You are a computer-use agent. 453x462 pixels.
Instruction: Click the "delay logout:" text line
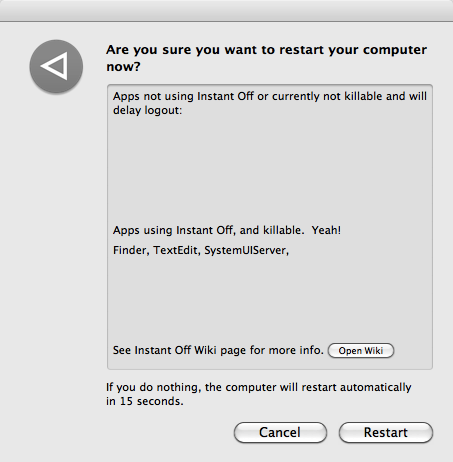(147, 110)
